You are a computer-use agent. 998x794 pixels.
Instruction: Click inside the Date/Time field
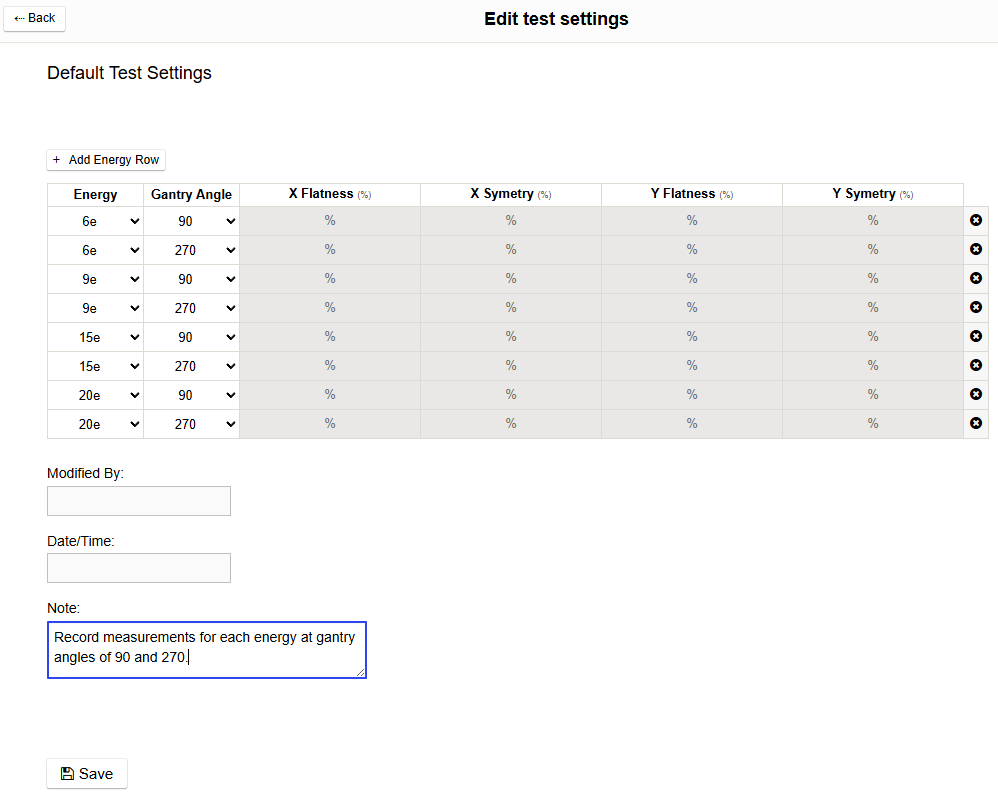138,567
